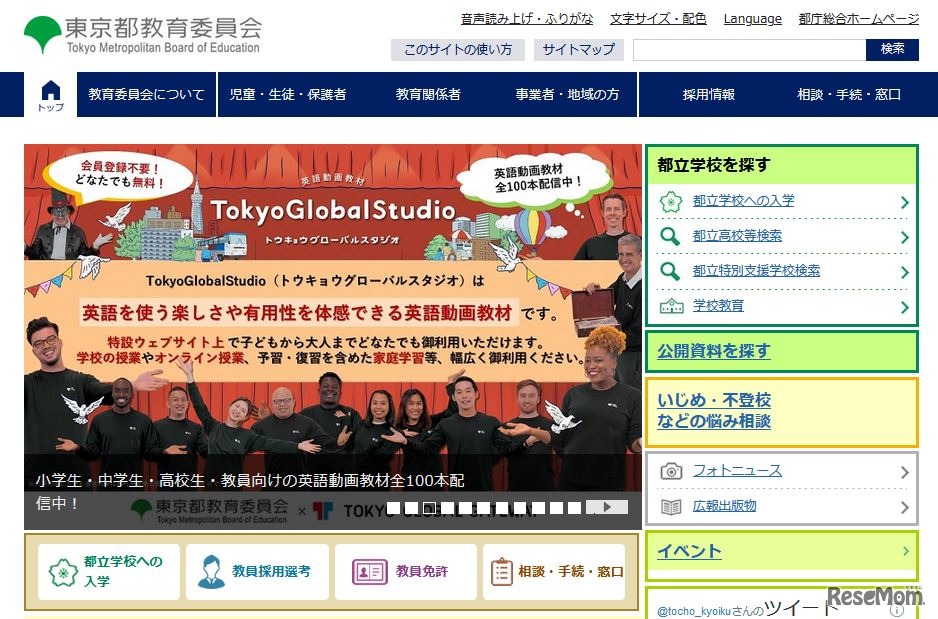Select the outlined active slide indicator

[x=430, y=508]
